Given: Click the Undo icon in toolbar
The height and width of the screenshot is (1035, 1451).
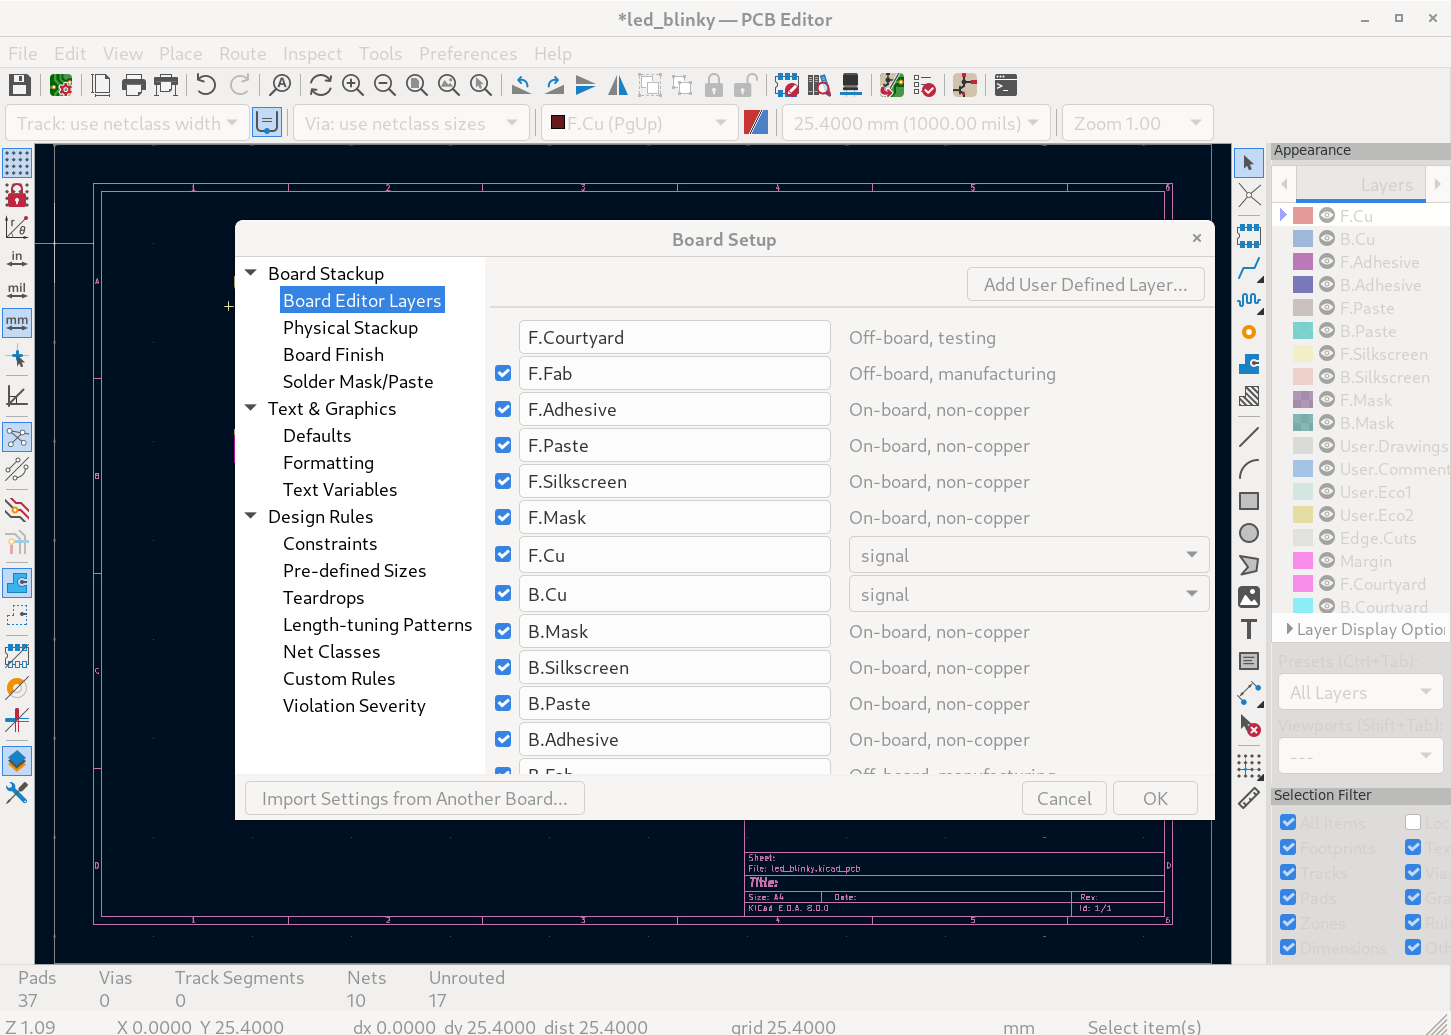Looking at the screenshot, I should coord(206,85).
